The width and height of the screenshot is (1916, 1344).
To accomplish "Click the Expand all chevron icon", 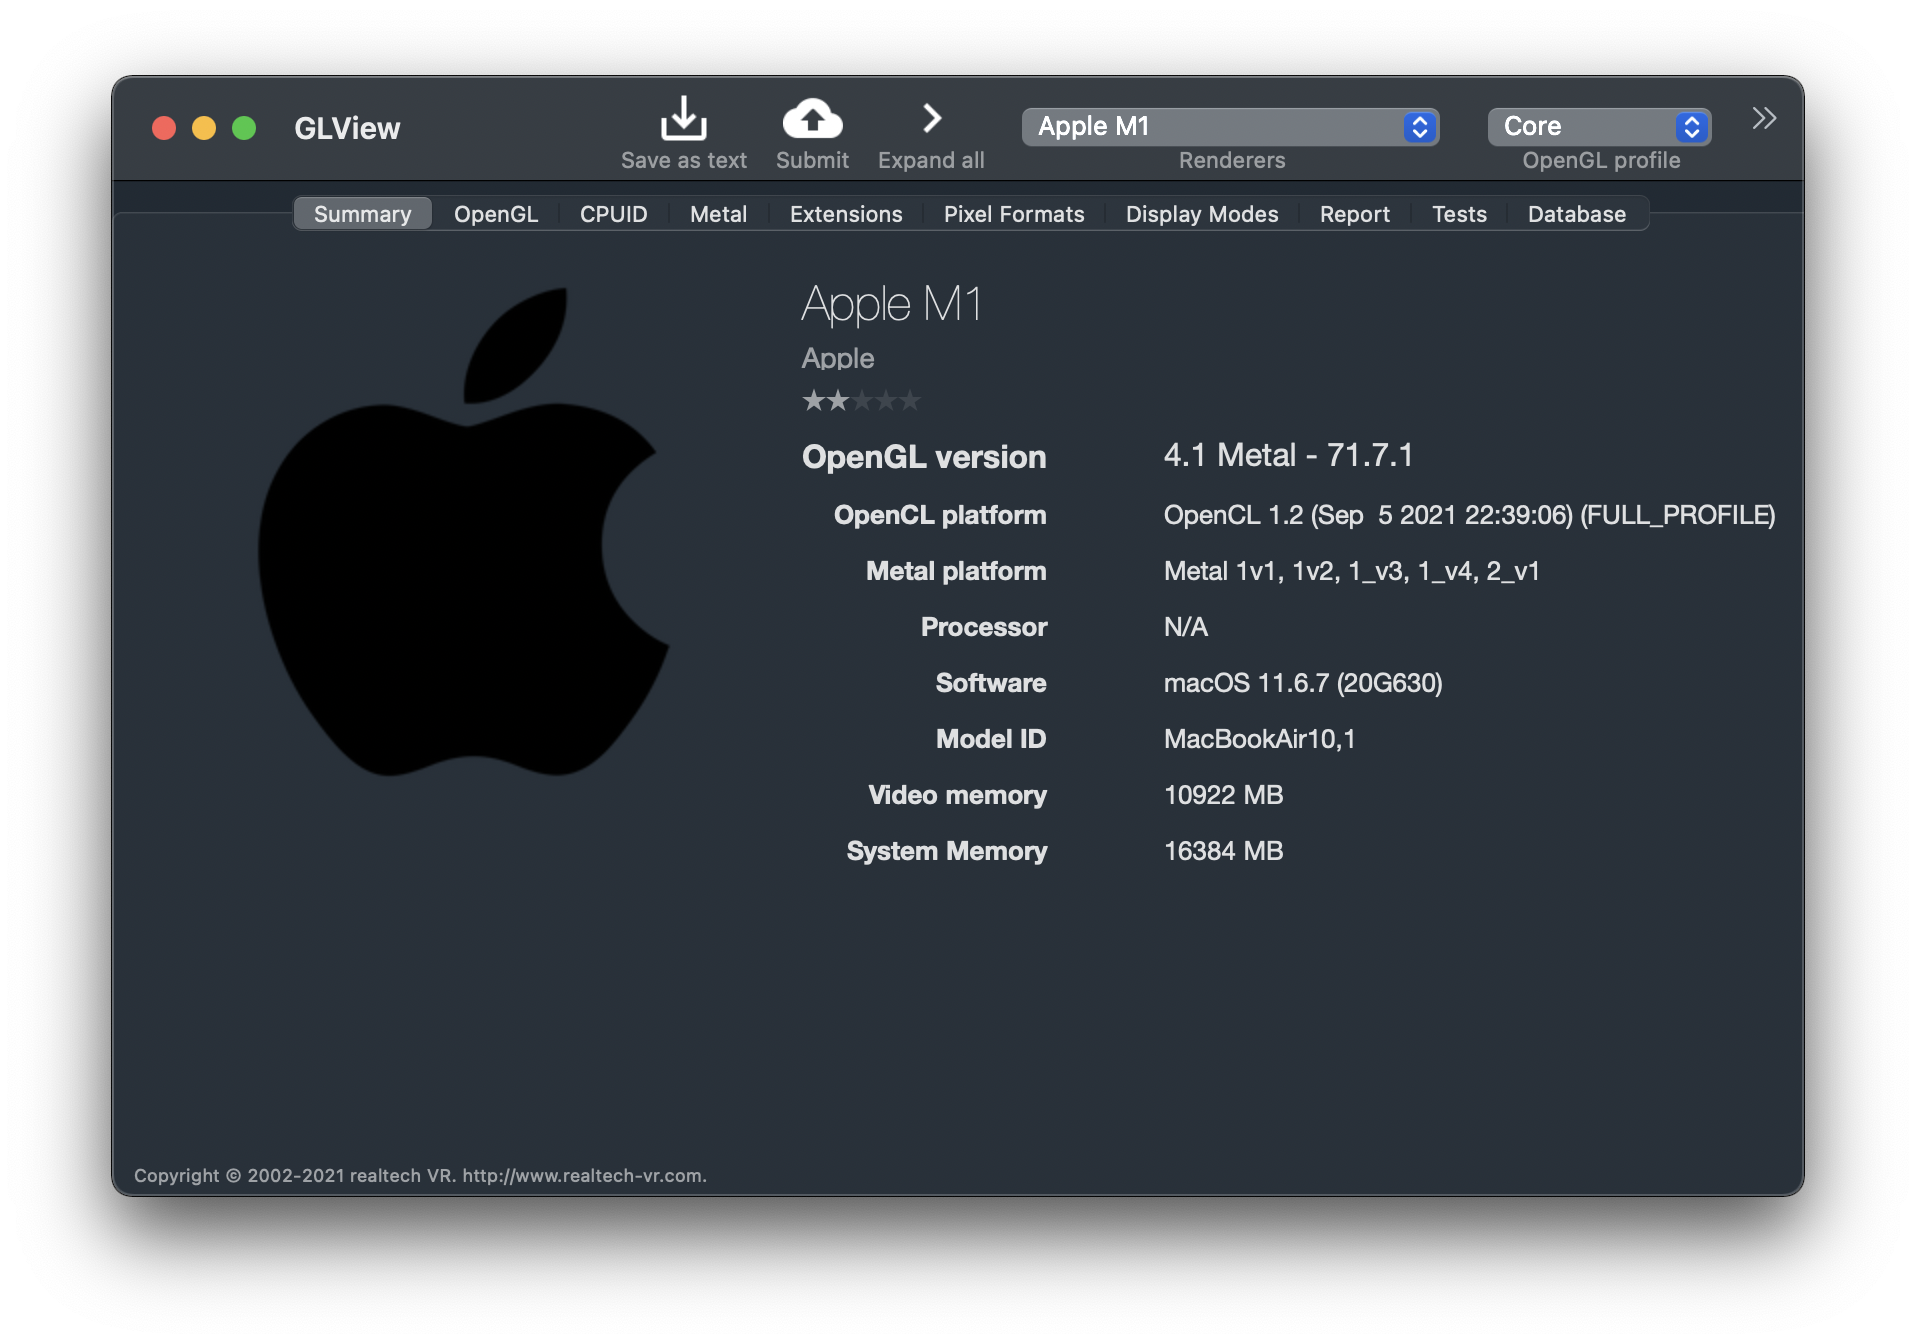I will coord(931,118).
